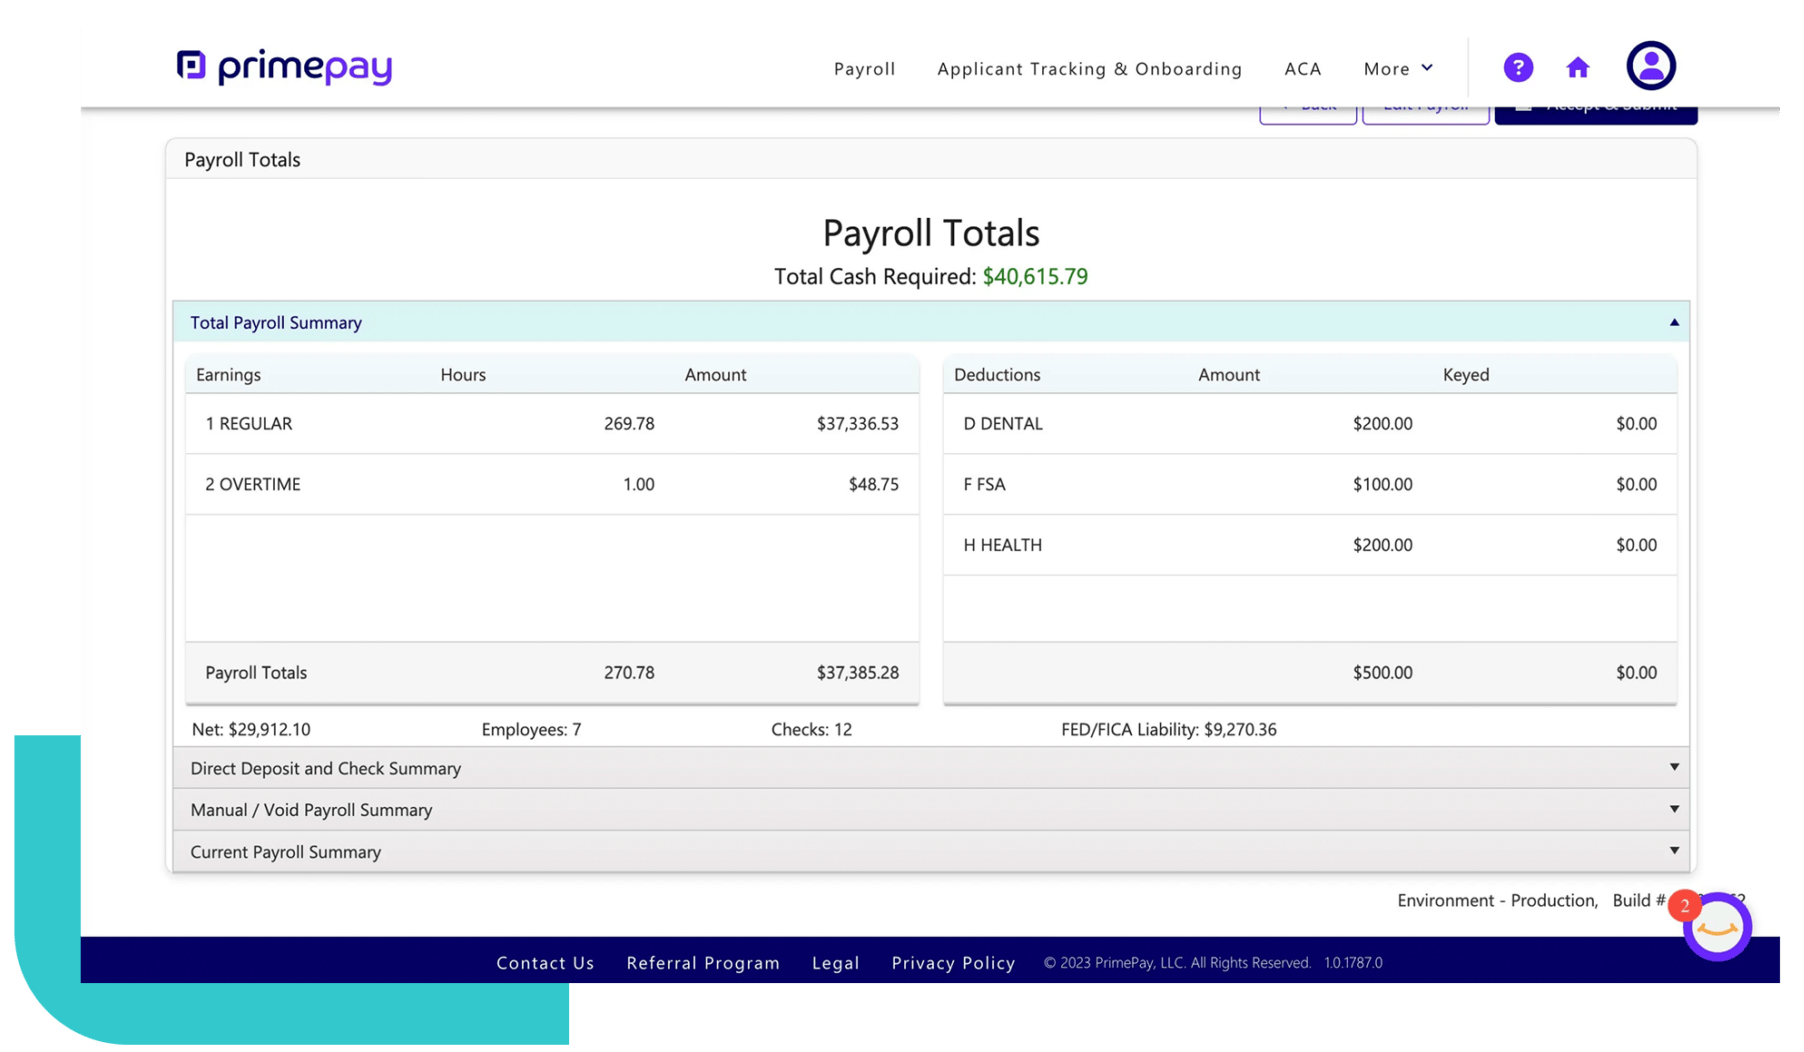Click the Edit Payroll button
The height and width of the screenshot is (1052, 1804).
1425,114
